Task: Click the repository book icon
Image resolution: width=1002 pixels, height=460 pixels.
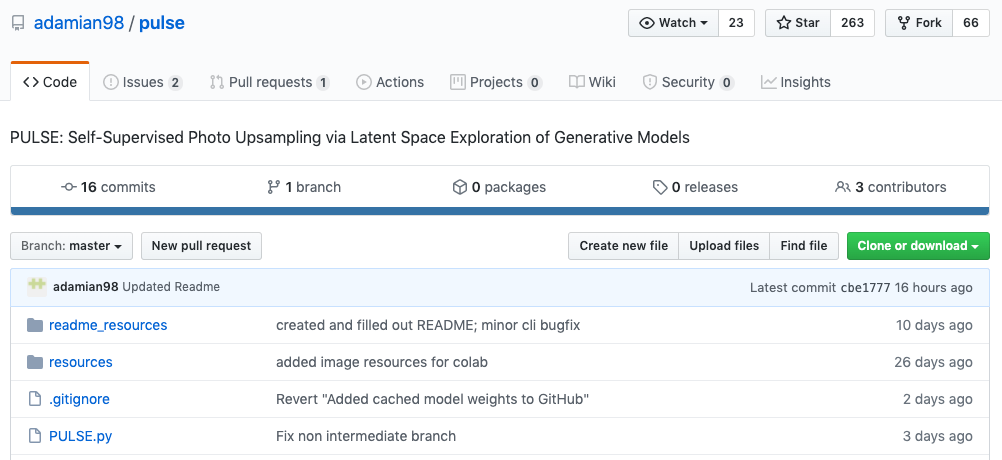Action: 17,23
